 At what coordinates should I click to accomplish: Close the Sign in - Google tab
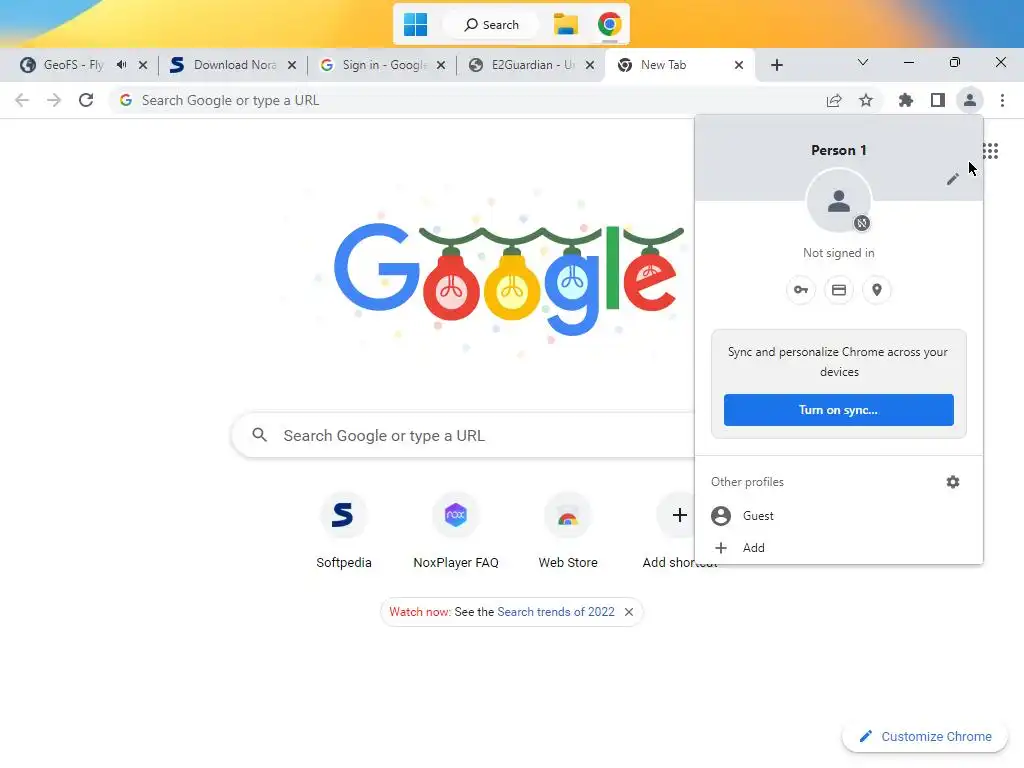pos(441,65)
